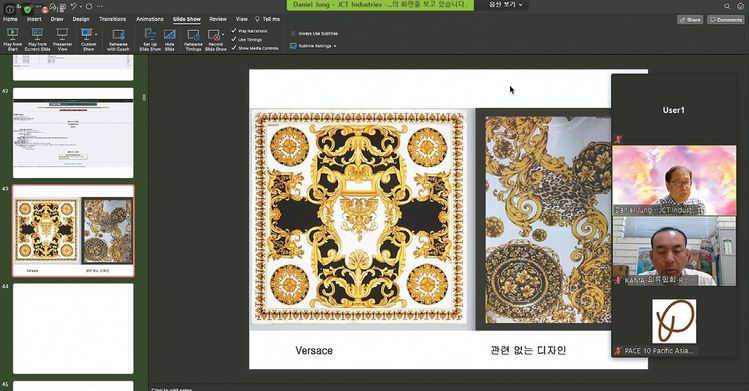Image resolution: width=749 pixels, height=391 pixels.
Task: Switch to the Insert tab
Action: (x=34, y=19)
